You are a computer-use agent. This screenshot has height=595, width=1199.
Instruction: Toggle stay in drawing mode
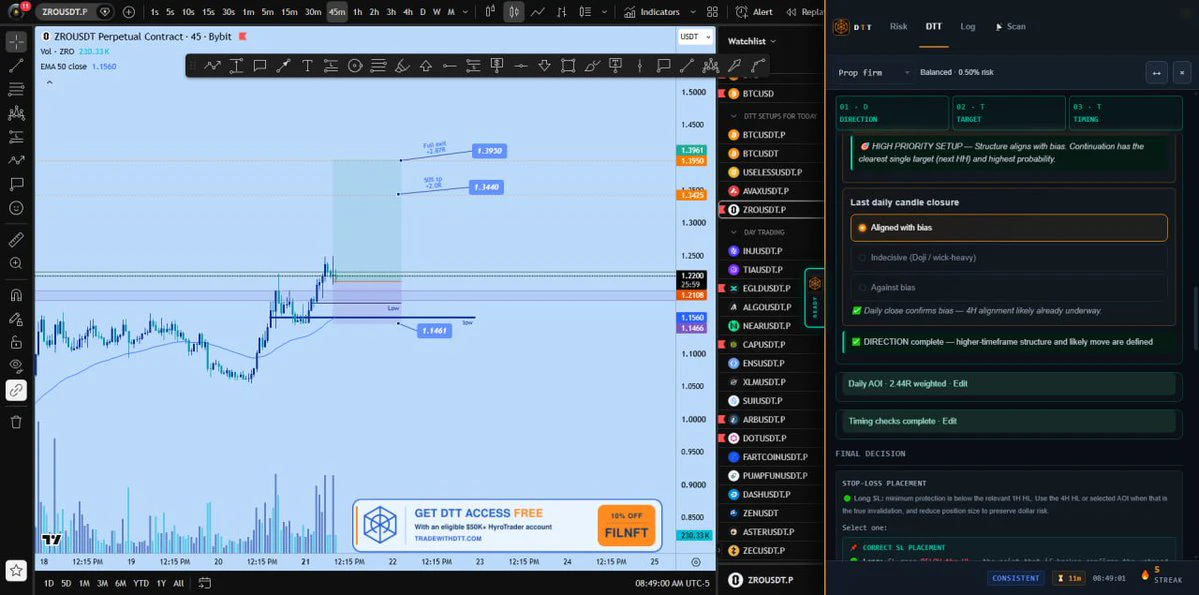[16, 319]
